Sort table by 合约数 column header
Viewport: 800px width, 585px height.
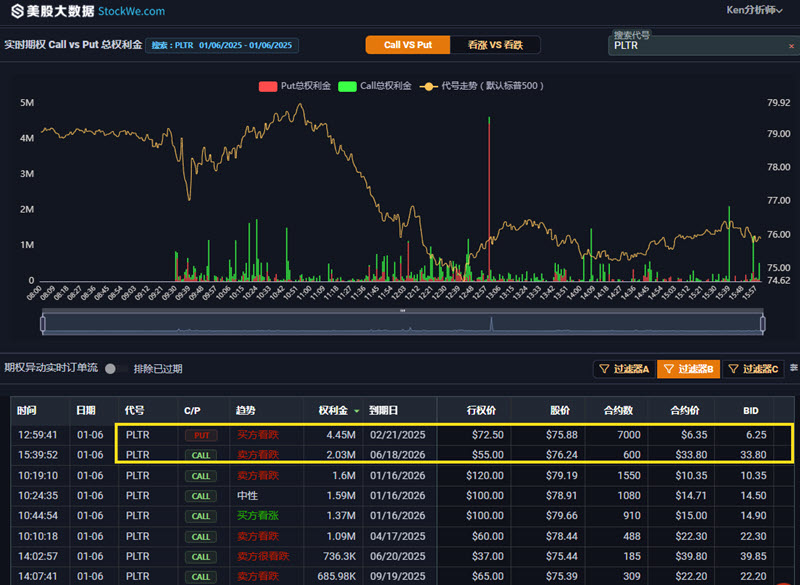click(x=618, y=411)
